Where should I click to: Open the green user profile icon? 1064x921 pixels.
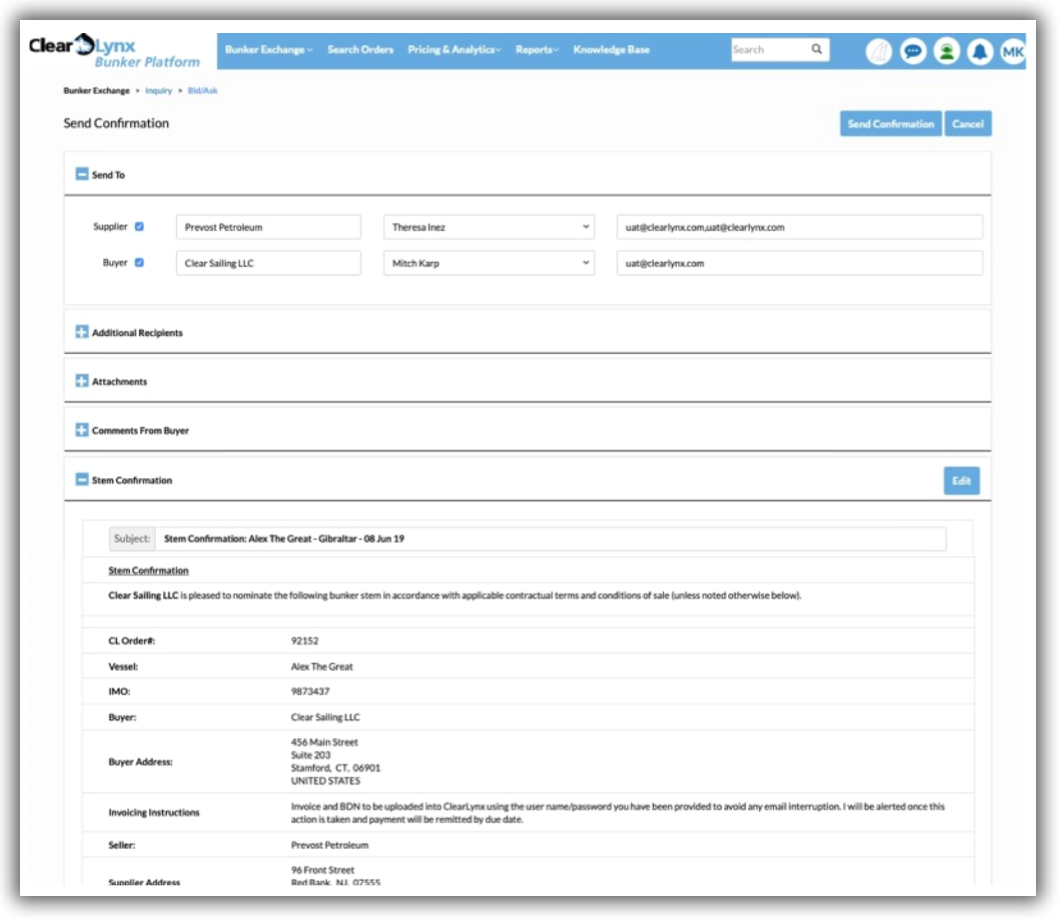946,52
